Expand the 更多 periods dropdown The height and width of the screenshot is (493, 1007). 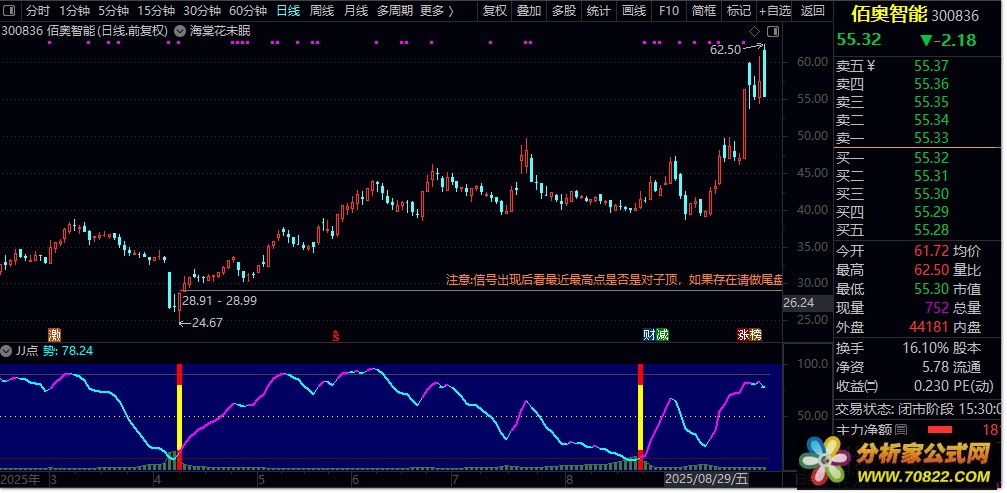pyautogui.click(x=436, y=11)
